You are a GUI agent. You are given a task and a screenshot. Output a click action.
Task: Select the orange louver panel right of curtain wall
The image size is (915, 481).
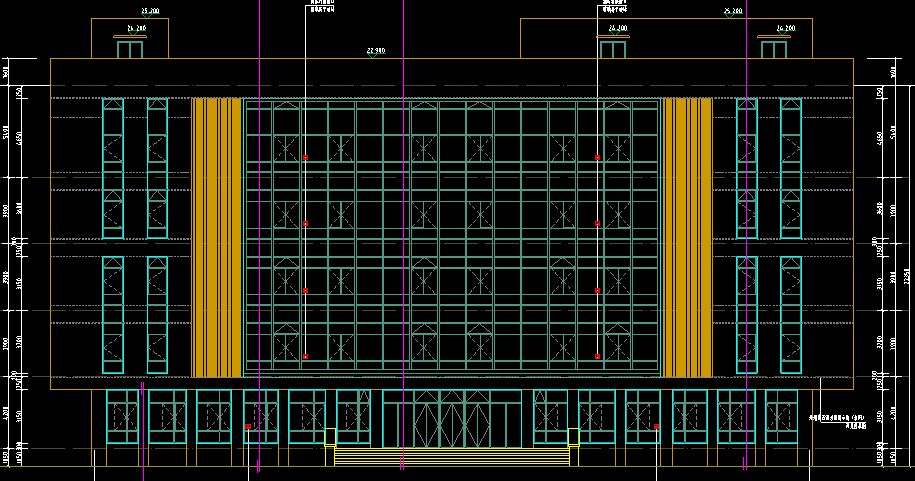(x=687, y=238)
